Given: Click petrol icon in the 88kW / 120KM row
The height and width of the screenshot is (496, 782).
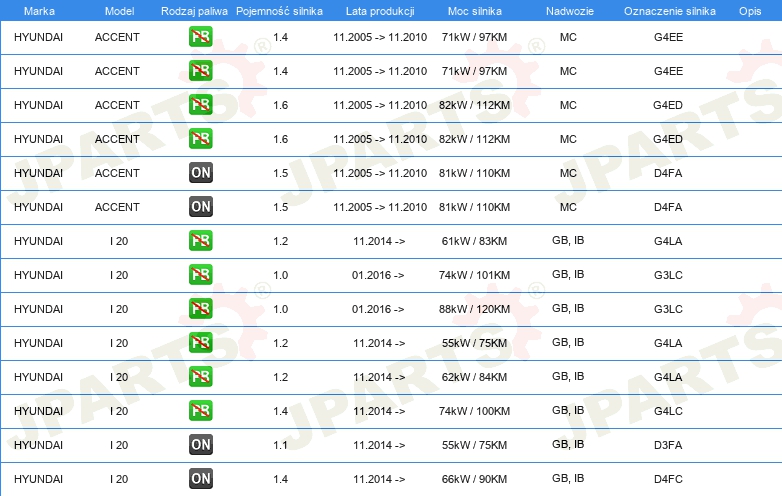Looking at the screenshot, I should pyautogui.click(x=200, y=309).
